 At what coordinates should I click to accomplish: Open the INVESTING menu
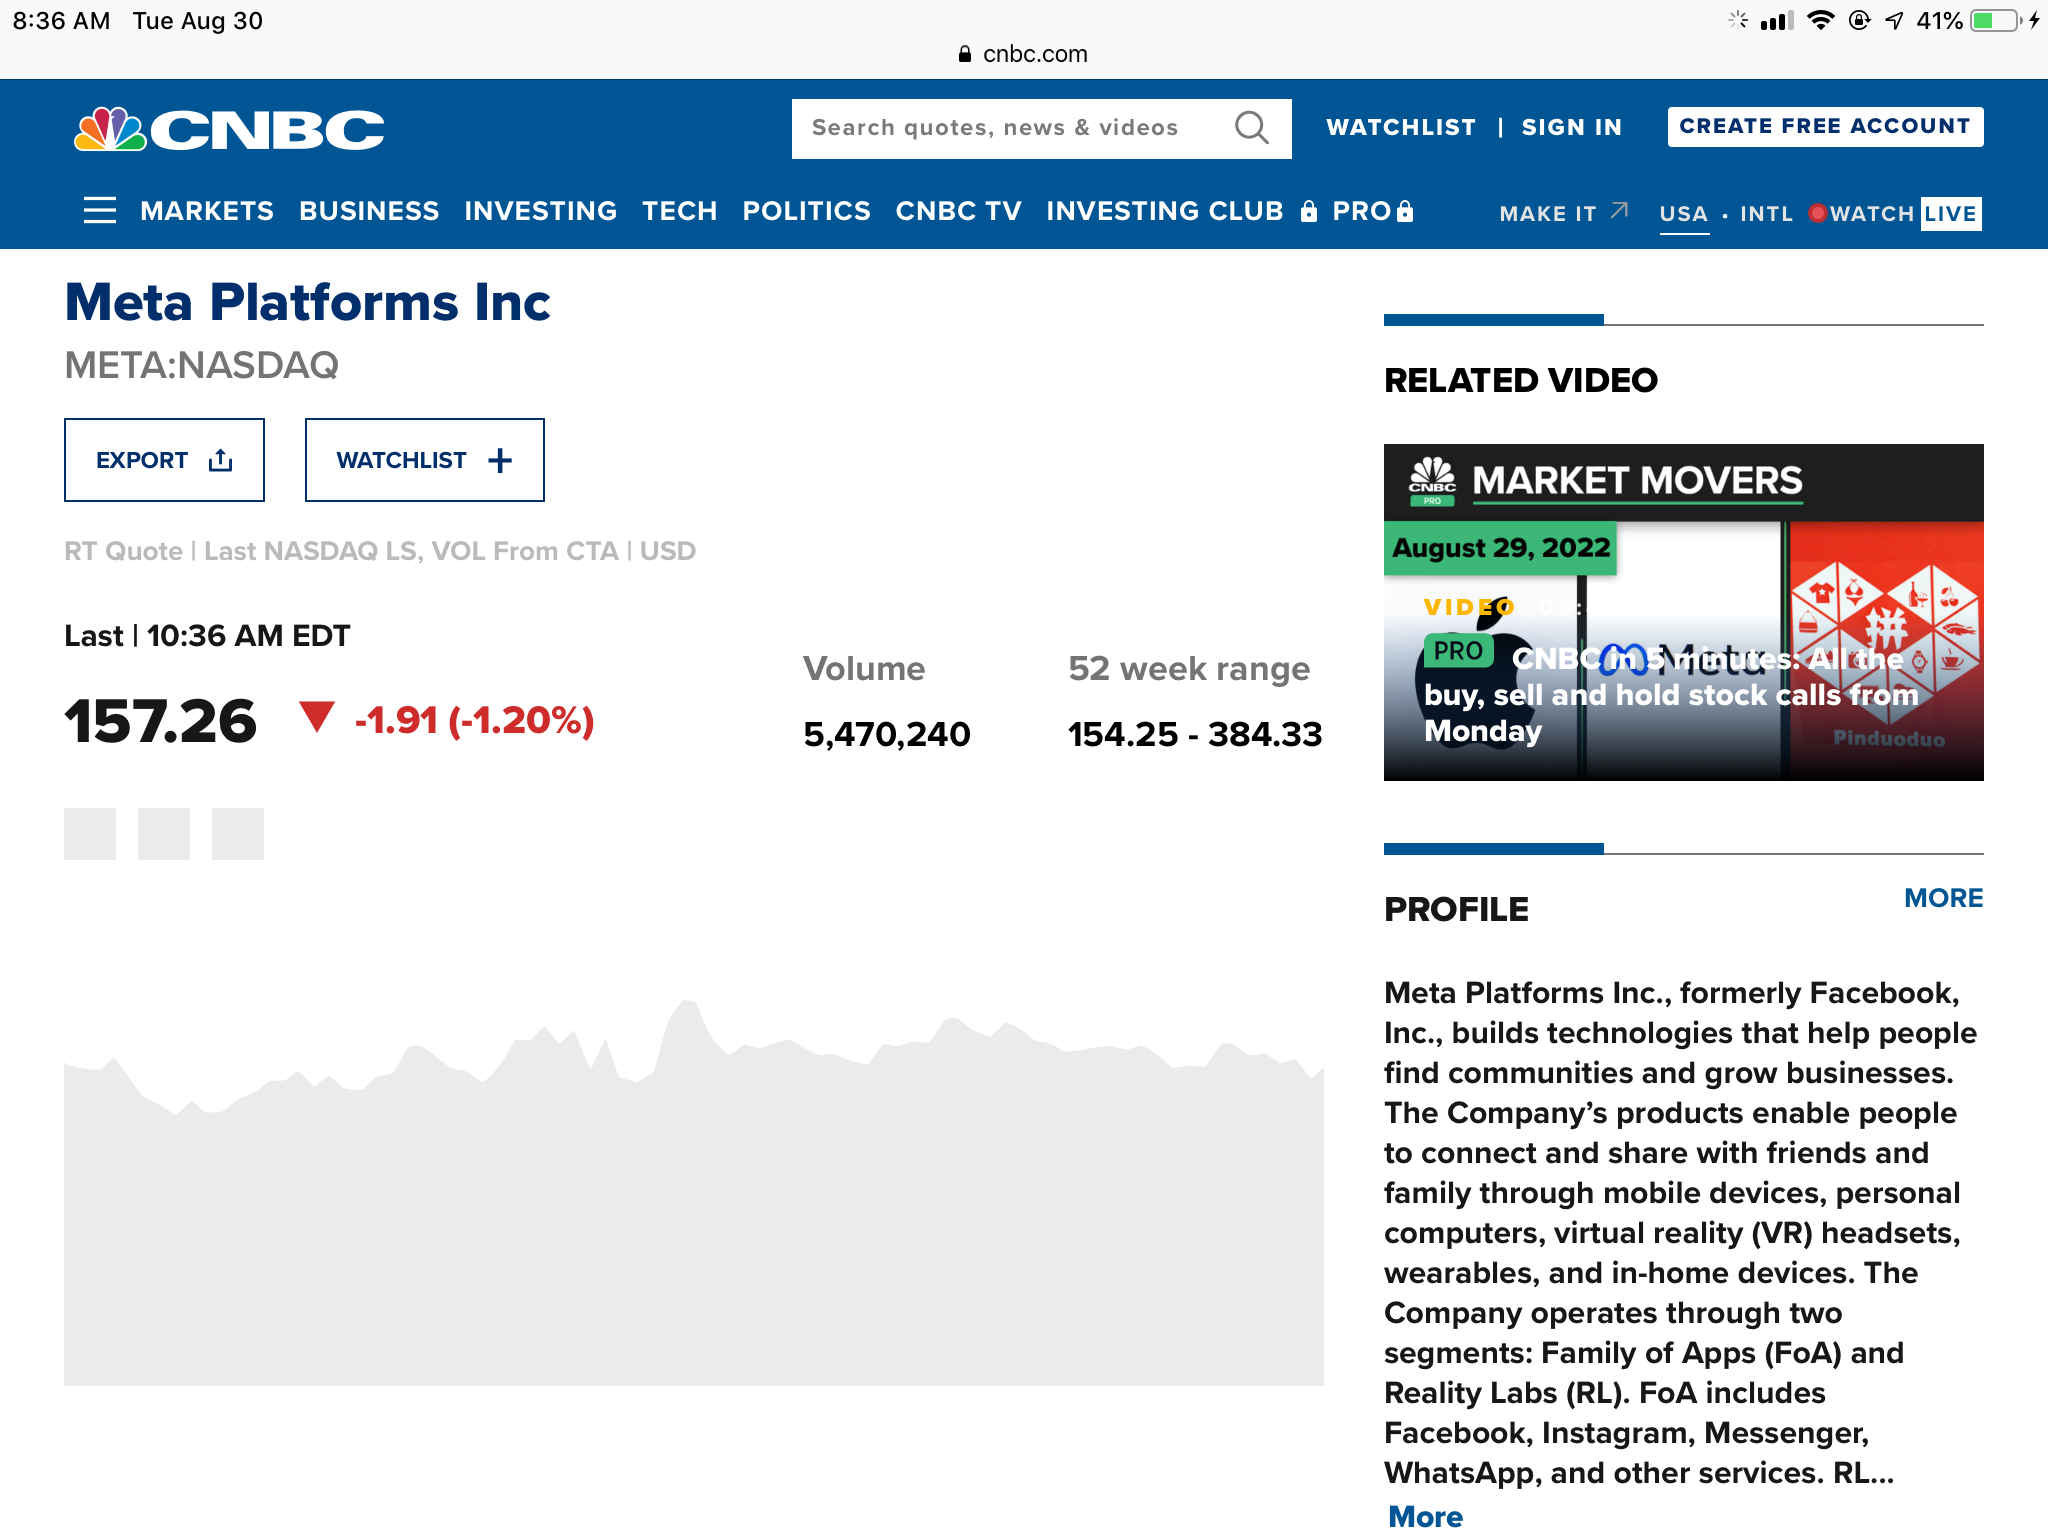[x=541, y=211]
